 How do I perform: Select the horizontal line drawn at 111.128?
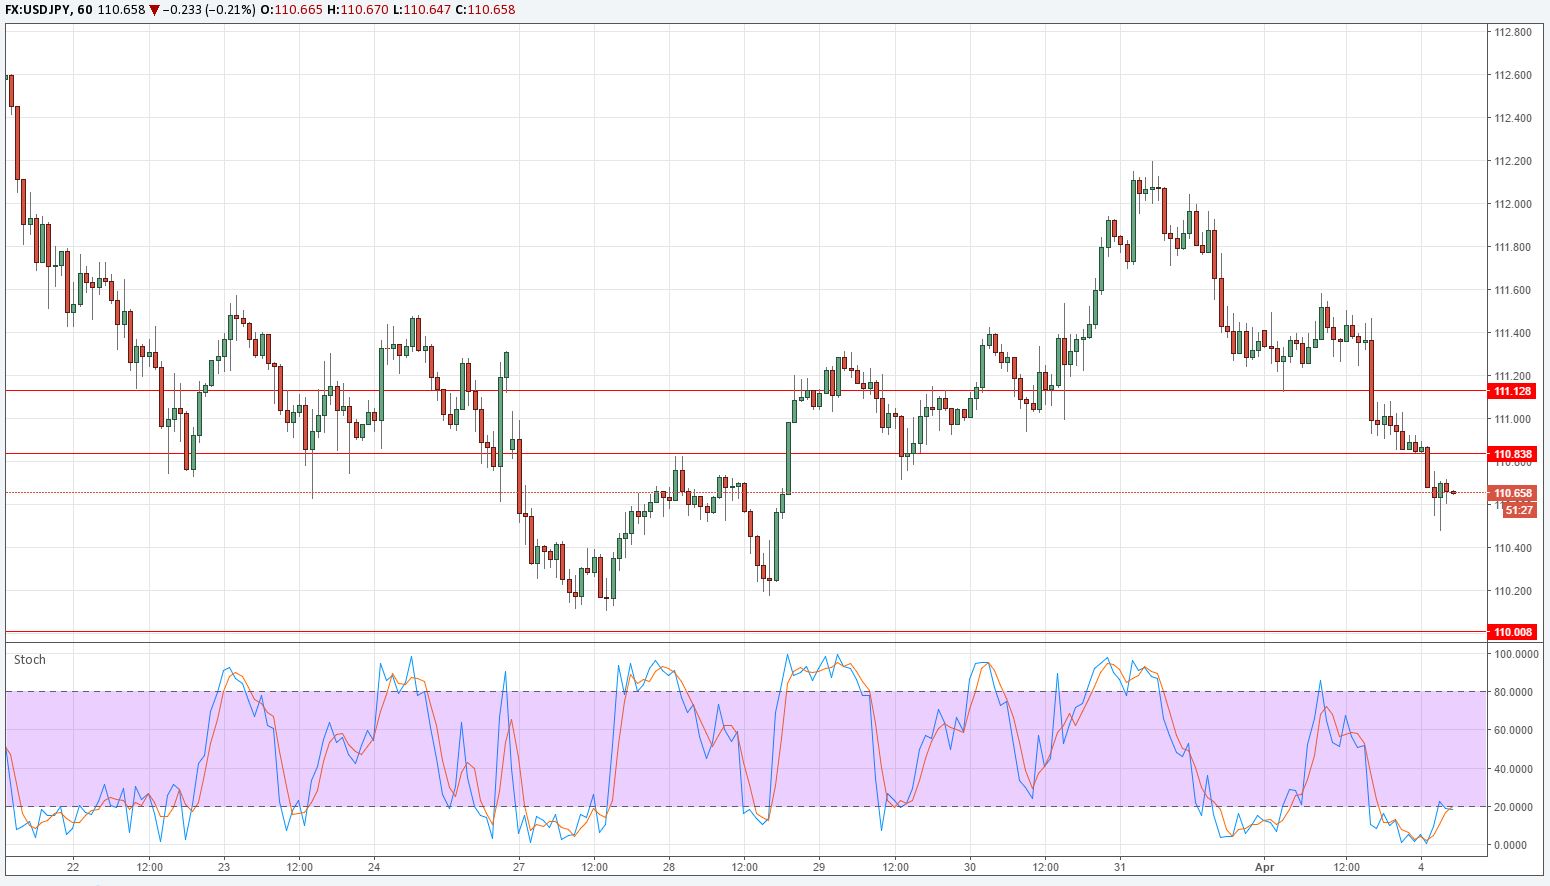[x=746, y=391]
